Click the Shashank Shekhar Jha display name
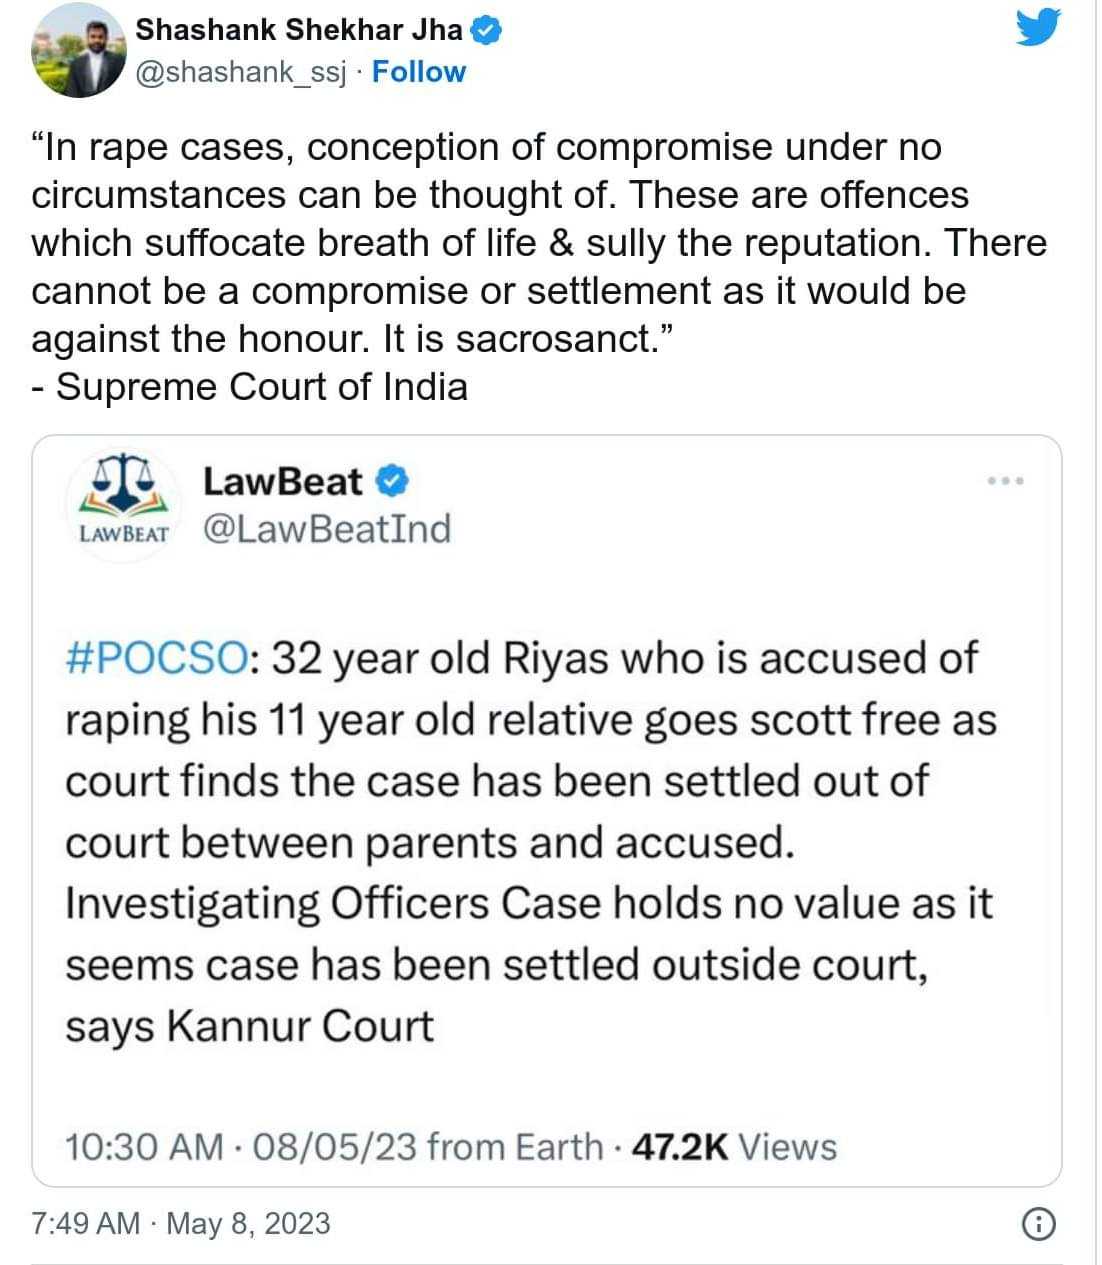 [x=298, y=30]
